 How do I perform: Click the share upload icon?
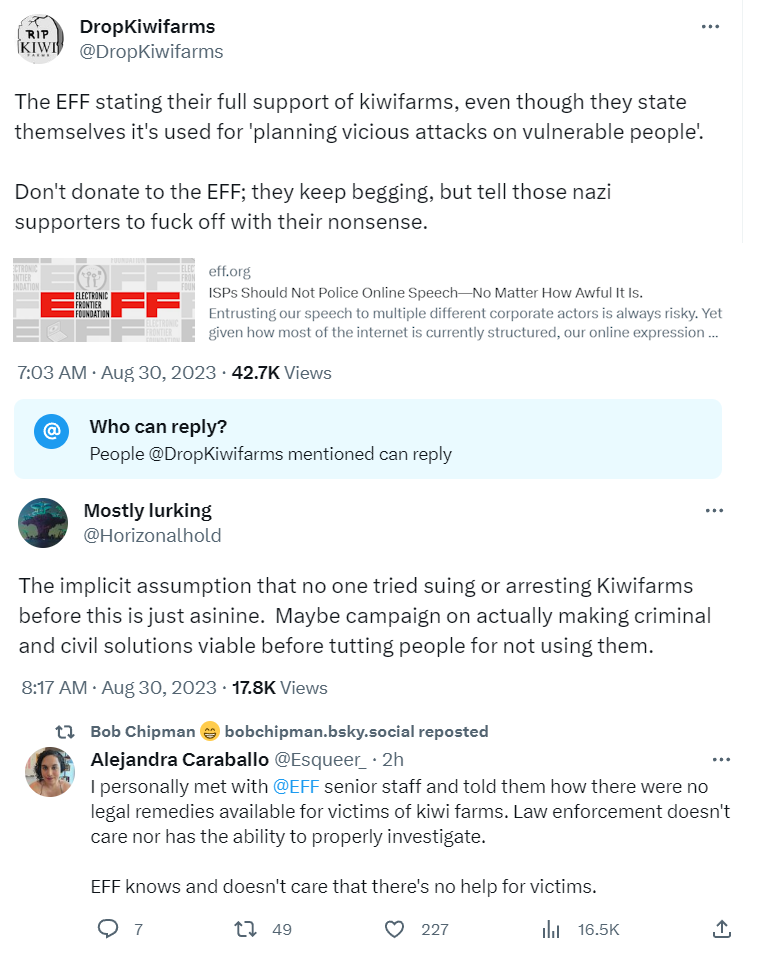point(721,929)
